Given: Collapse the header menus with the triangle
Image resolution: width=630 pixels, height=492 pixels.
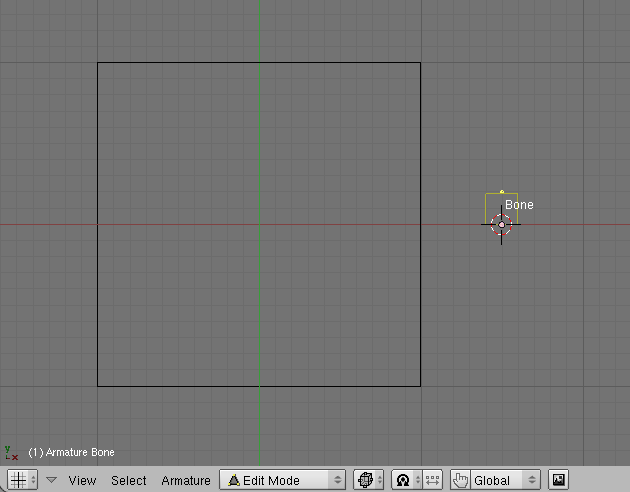Looking at the screenshot, I should coord(51,480).
